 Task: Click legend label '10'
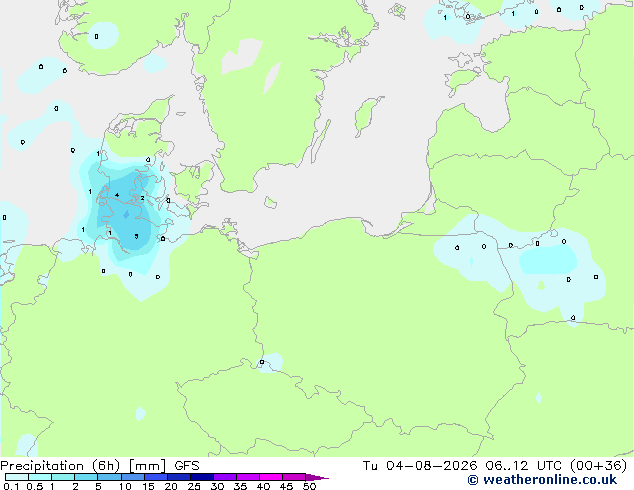click(125, 486)
